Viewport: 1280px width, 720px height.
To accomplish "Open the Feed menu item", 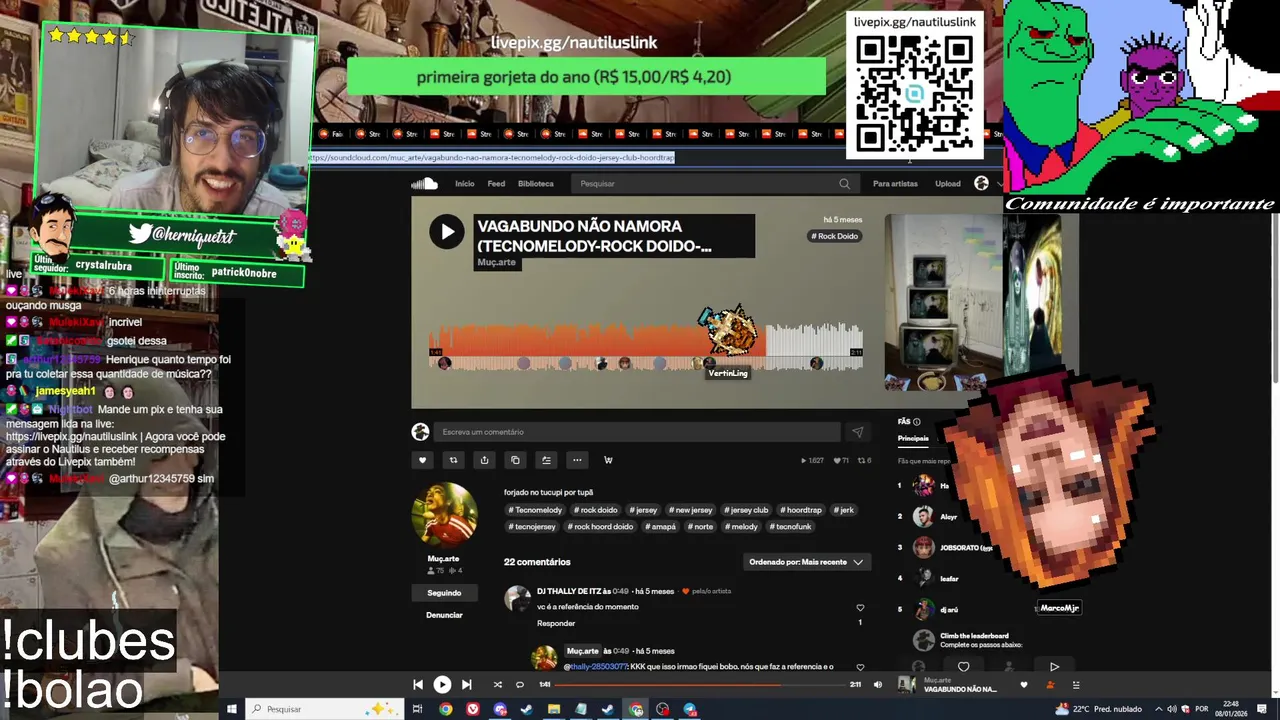I will (x=496, y=184).
